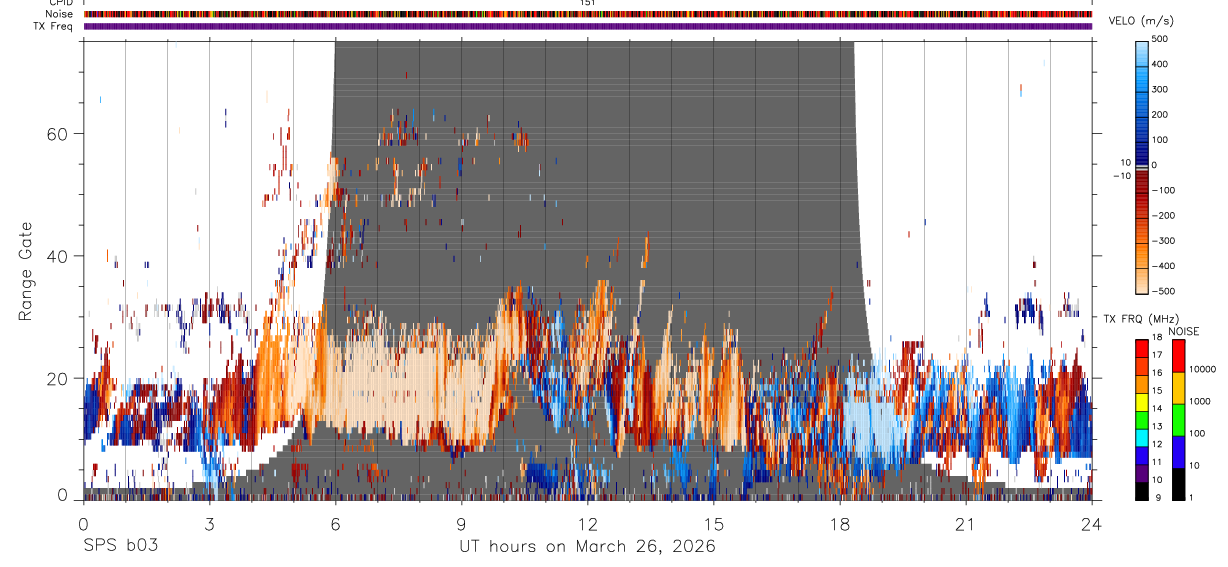Screen dimensions: 1228x567
Task: Click the red top segment of NOISE legend
Action: click(1178, 356)
